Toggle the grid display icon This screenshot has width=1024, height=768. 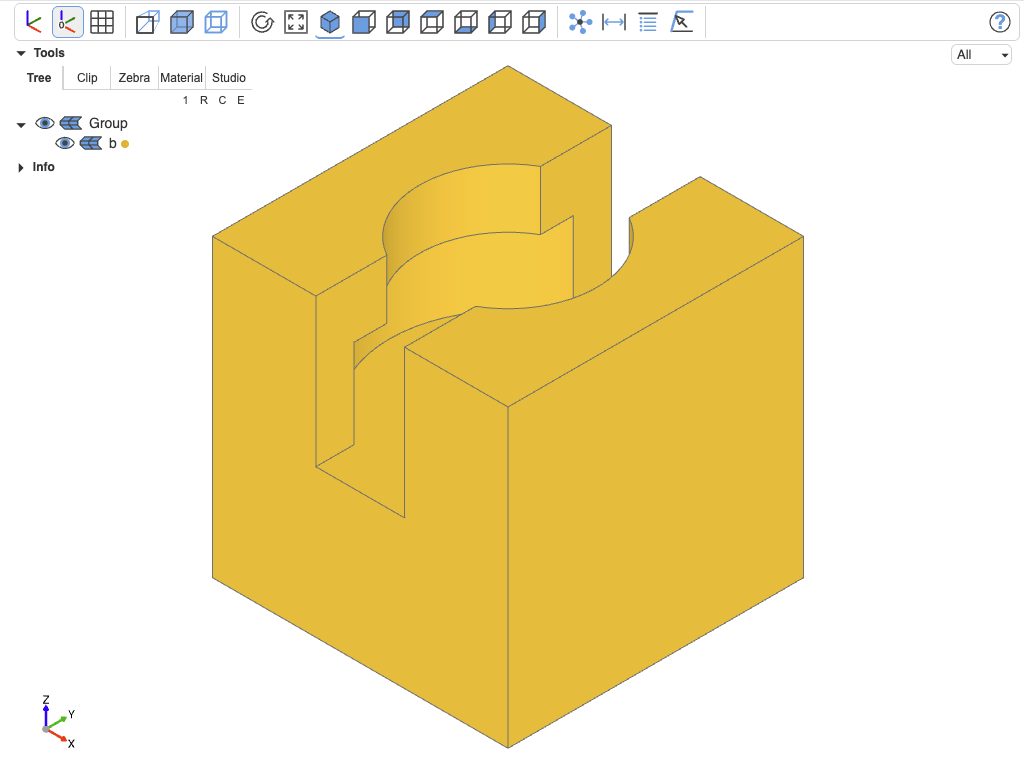pos(102,22)
